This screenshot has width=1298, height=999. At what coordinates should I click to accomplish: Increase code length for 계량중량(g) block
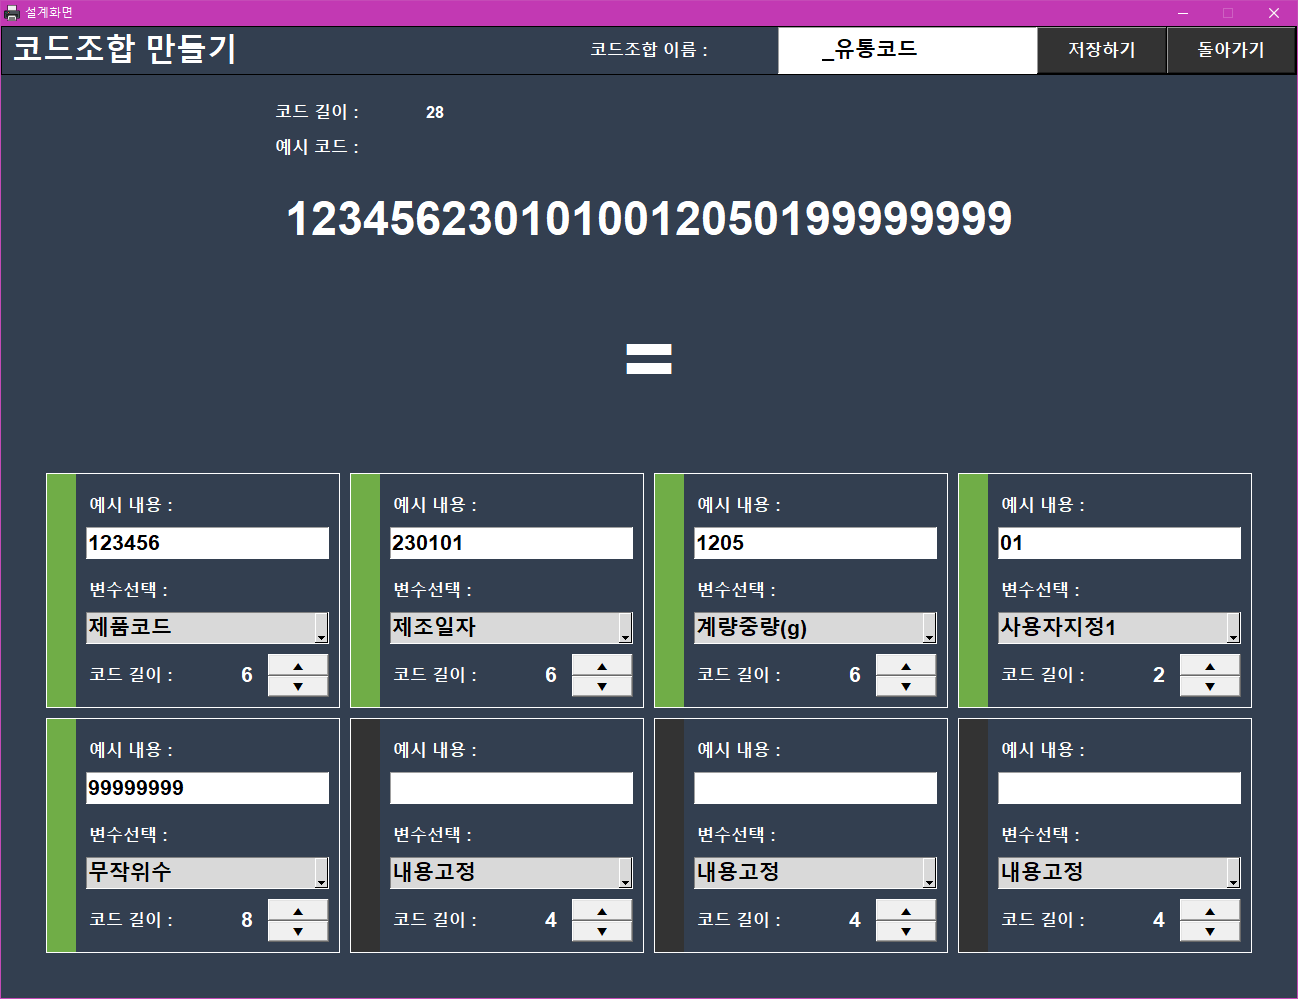point(905,666)
